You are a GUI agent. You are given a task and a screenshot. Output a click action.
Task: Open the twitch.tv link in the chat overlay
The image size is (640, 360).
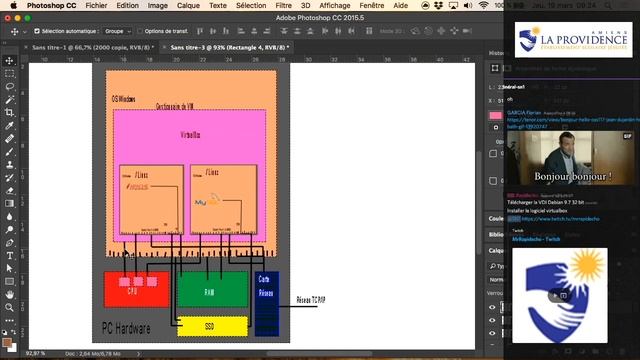tap(560, 219)
